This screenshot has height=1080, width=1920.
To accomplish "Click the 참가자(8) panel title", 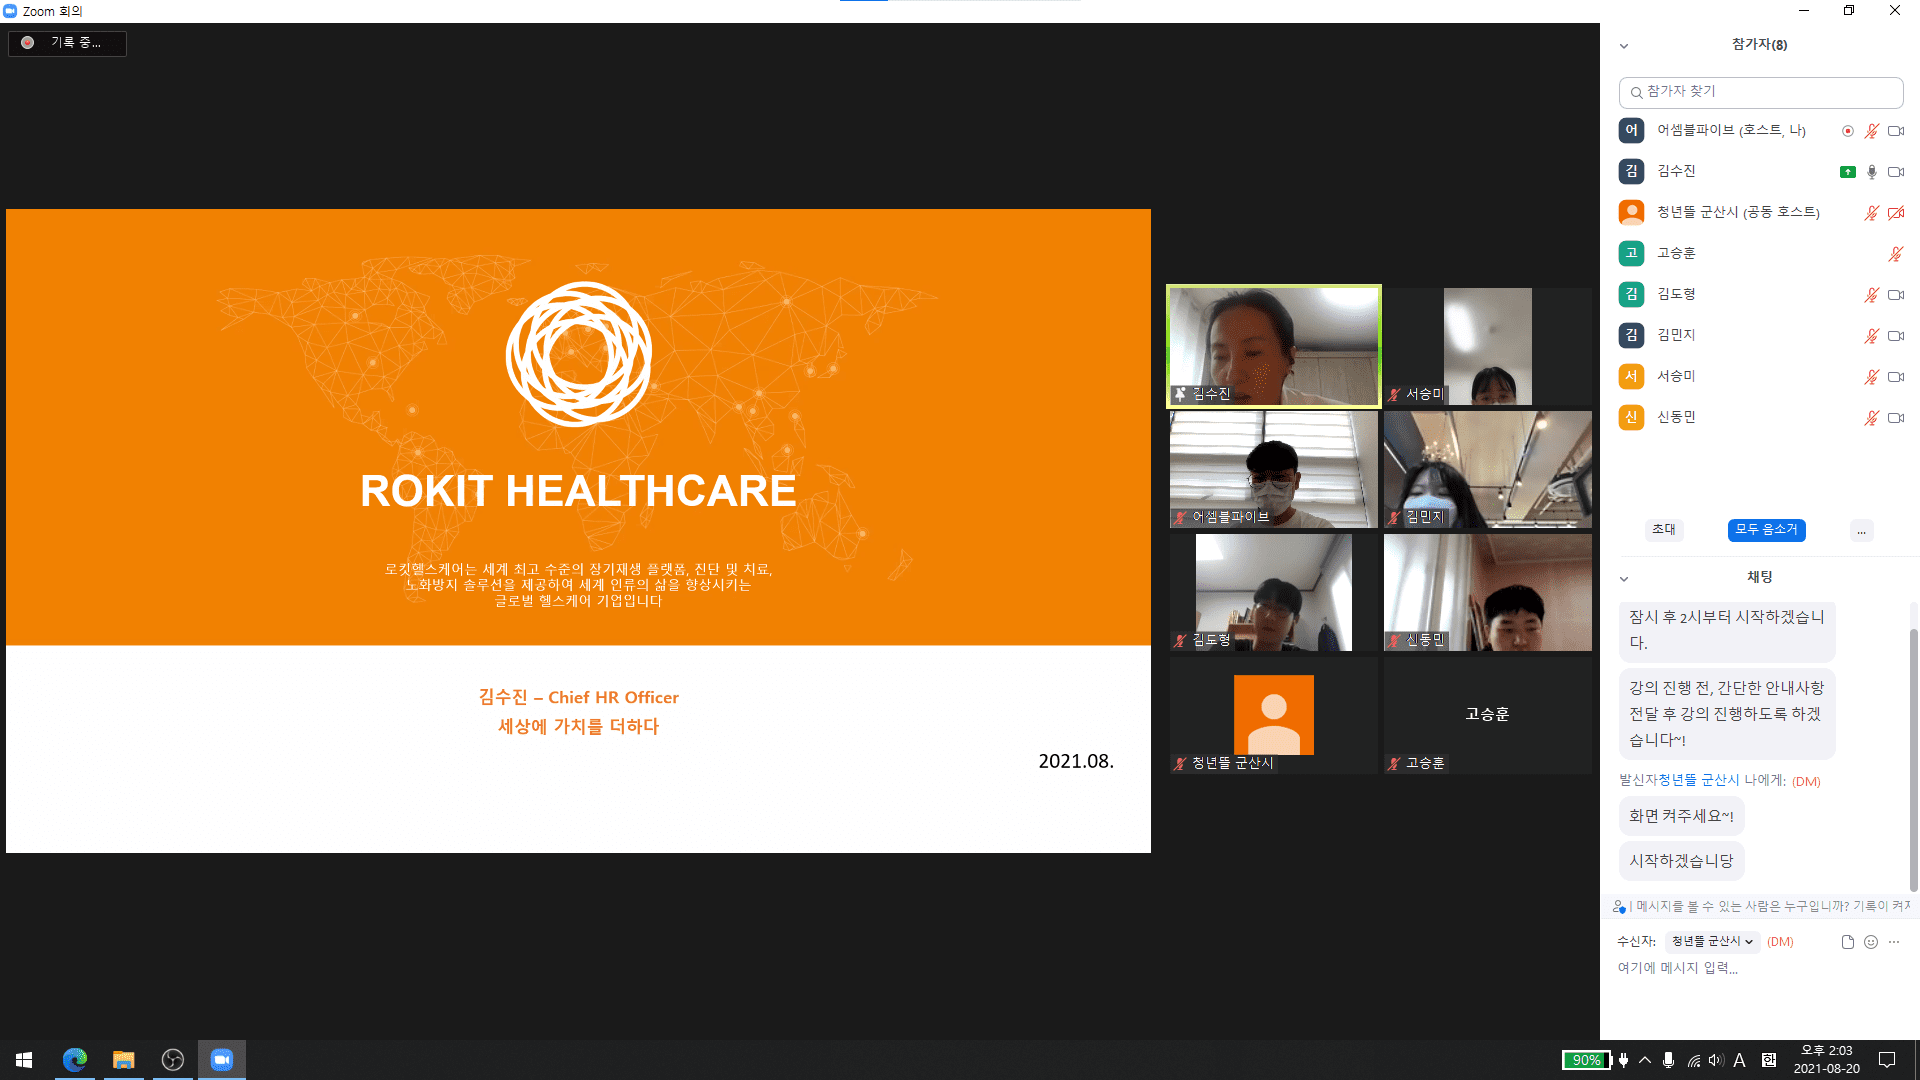I will 1759,45.
